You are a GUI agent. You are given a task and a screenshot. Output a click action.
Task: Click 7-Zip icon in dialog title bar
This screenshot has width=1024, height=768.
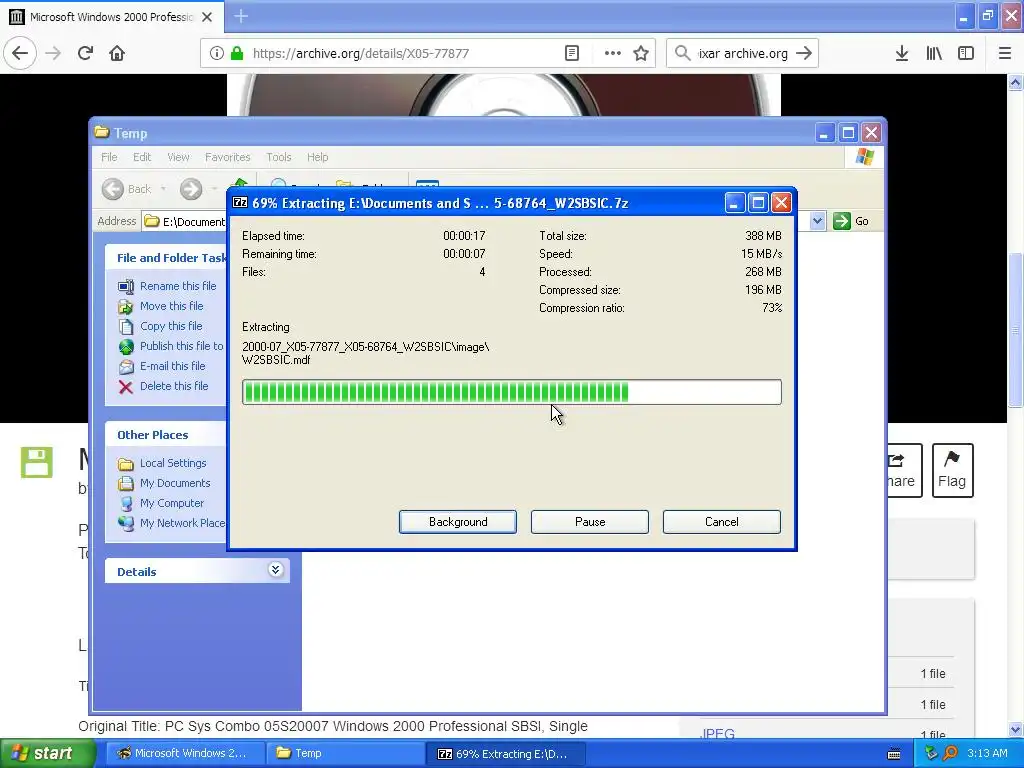click(240, 202)
